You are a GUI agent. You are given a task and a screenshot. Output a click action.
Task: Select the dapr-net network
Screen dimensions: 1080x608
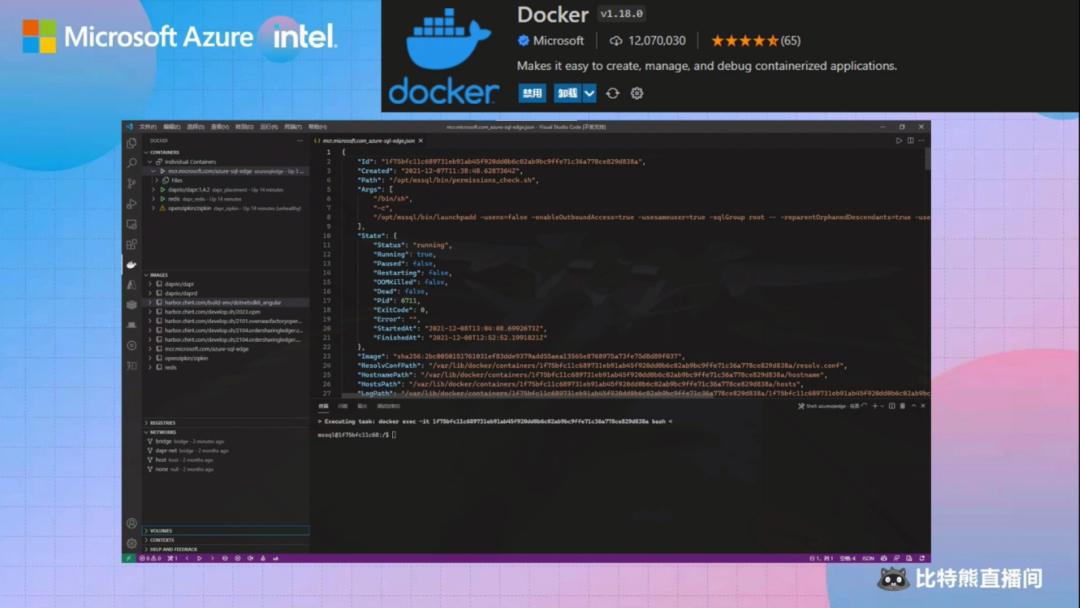point(226,451)
